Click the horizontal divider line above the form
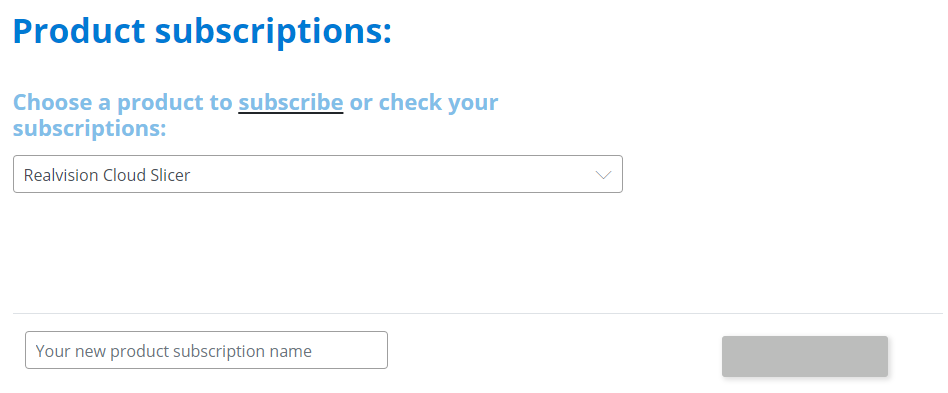948x393 pixels. tap(478, 313)
